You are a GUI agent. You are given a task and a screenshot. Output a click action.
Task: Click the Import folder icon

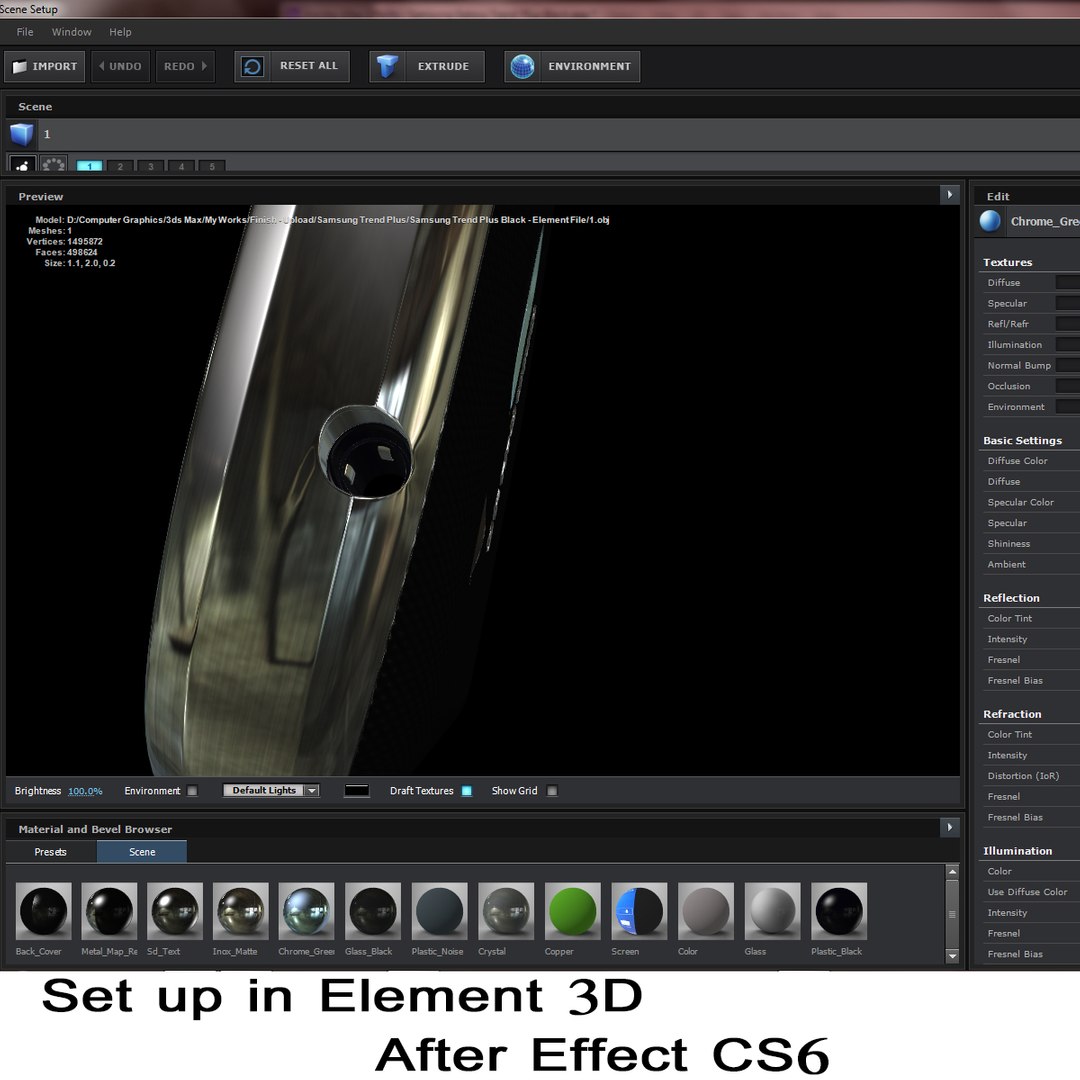[19, 67]
